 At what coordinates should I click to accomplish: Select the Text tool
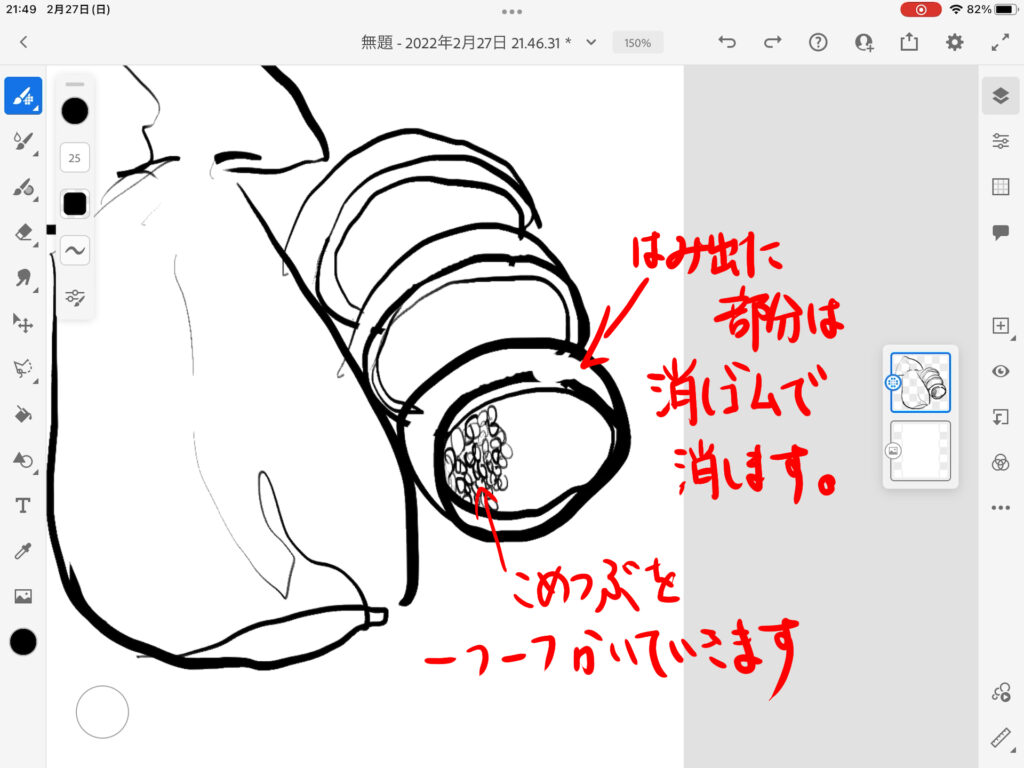tap(23, 506)
